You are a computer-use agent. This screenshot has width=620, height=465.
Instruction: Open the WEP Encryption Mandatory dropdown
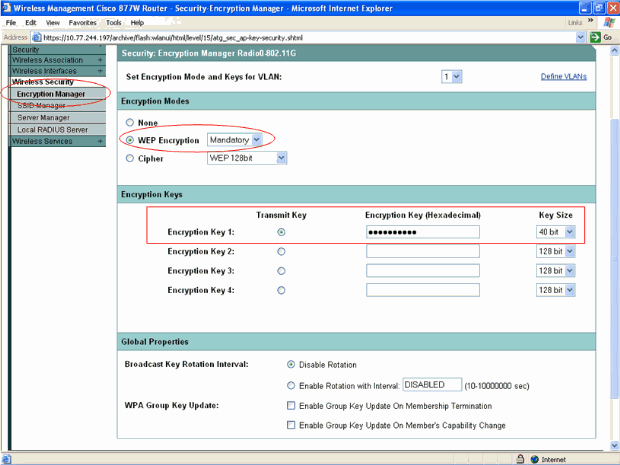234,140
